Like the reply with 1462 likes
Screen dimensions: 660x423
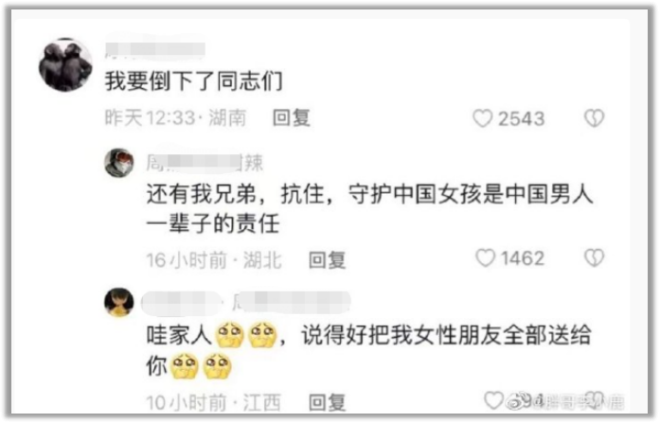pos(485,258)
